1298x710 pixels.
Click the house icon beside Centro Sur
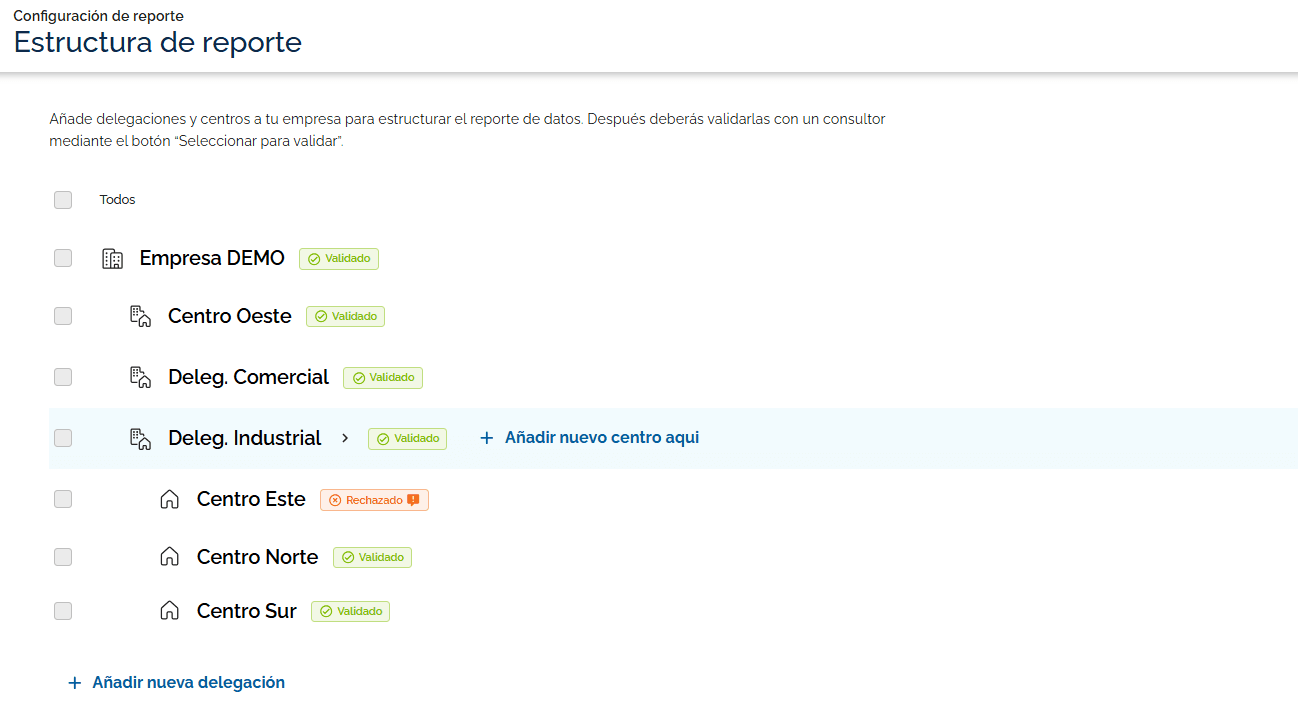tap(170, 611)
